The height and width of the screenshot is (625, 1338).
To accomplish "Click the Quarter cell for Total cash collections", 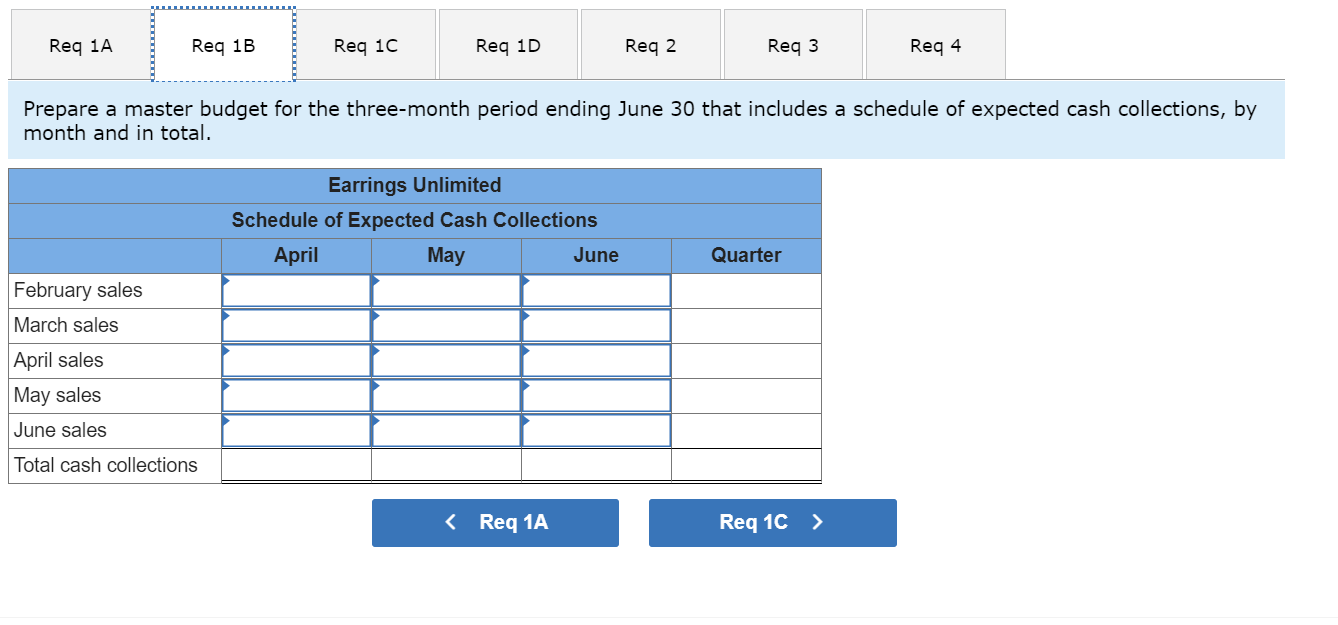I will click(x=745, y=464).
